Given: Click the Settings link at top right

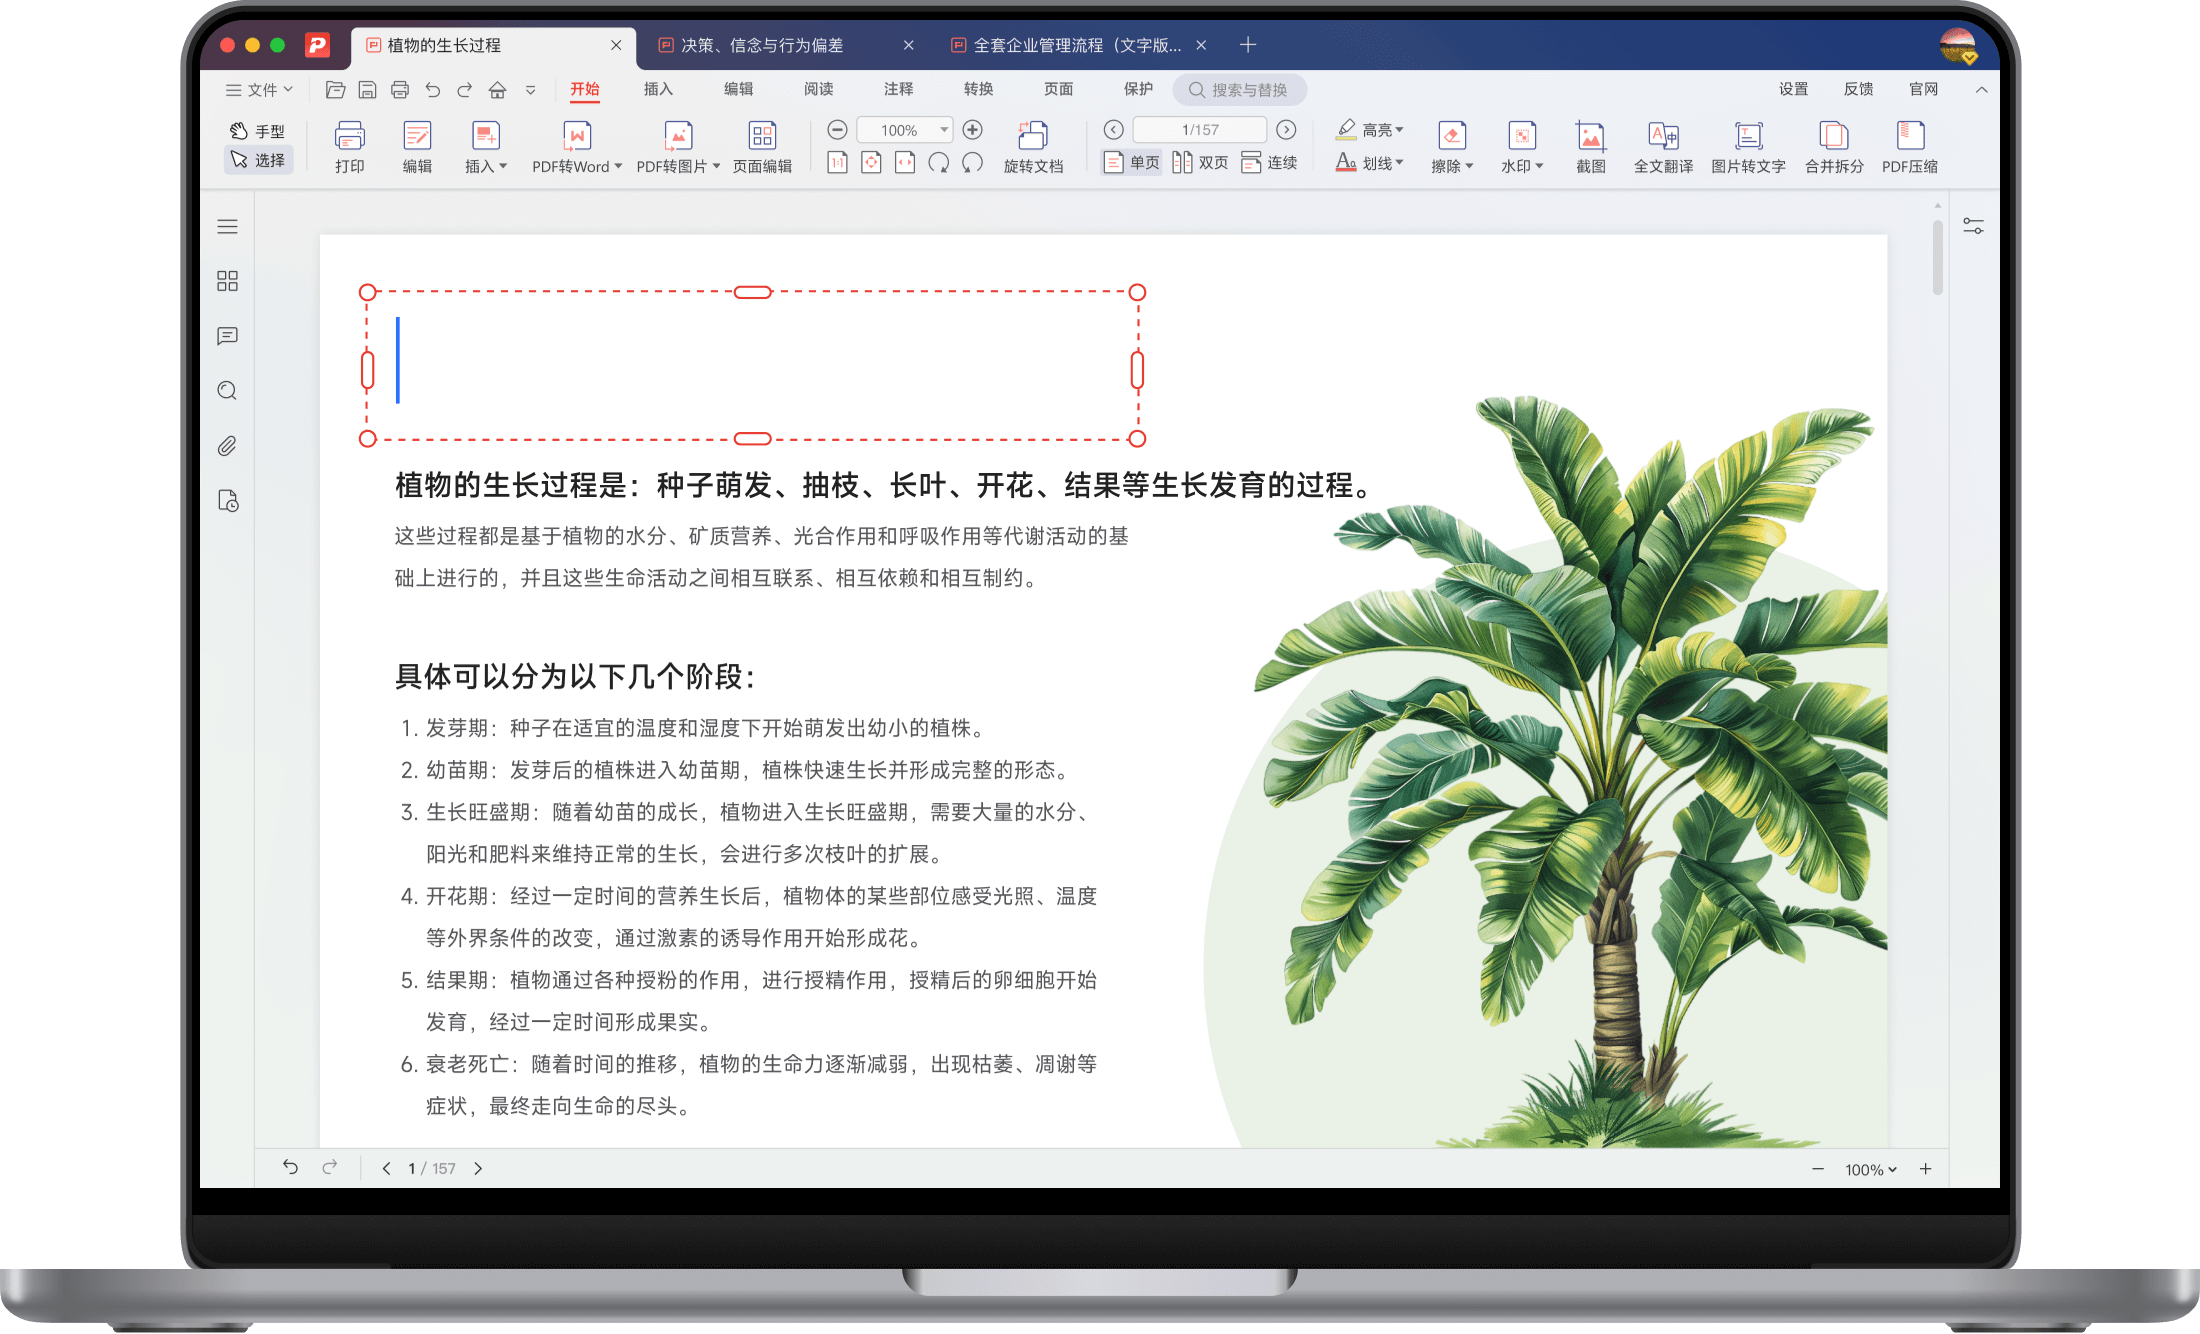Looking at the screenshot, I should [1793, 89].
